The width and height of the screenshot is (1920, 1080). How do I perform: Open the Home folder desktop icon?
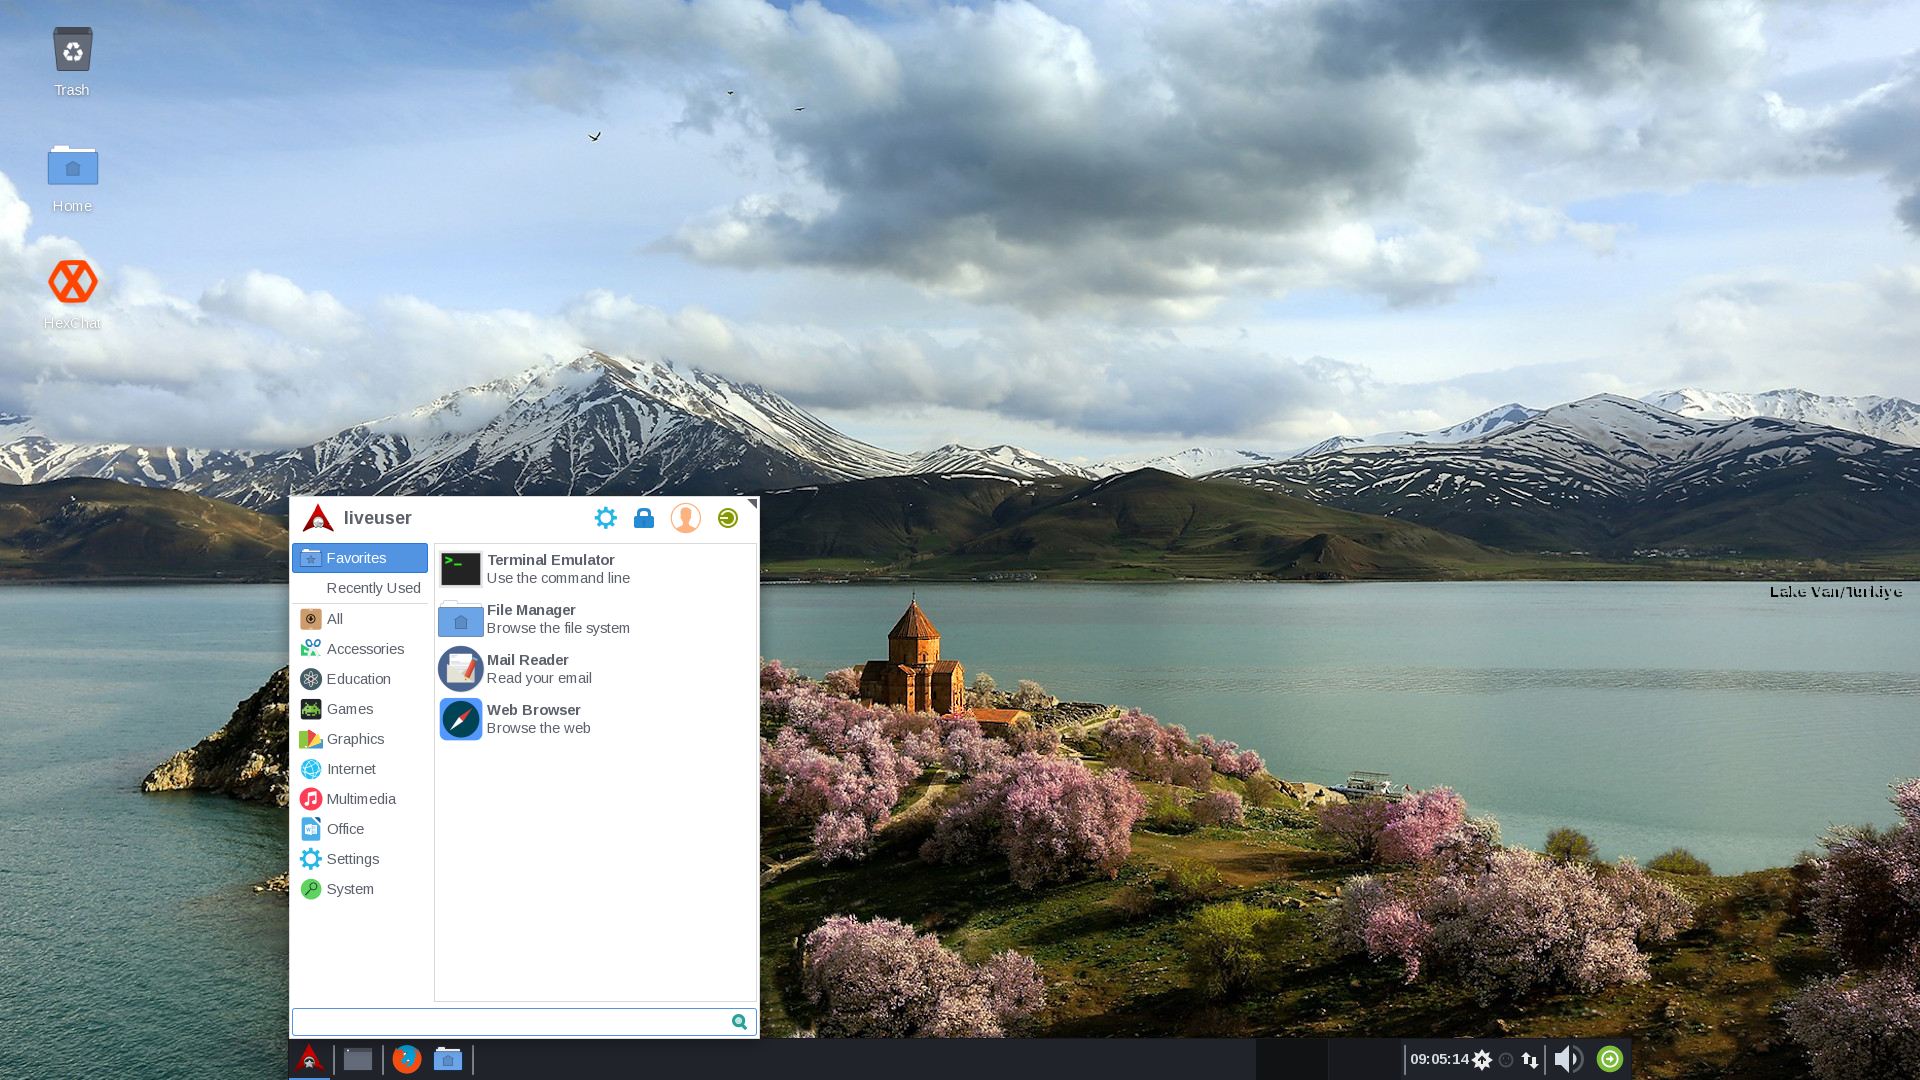pos(72,178)
